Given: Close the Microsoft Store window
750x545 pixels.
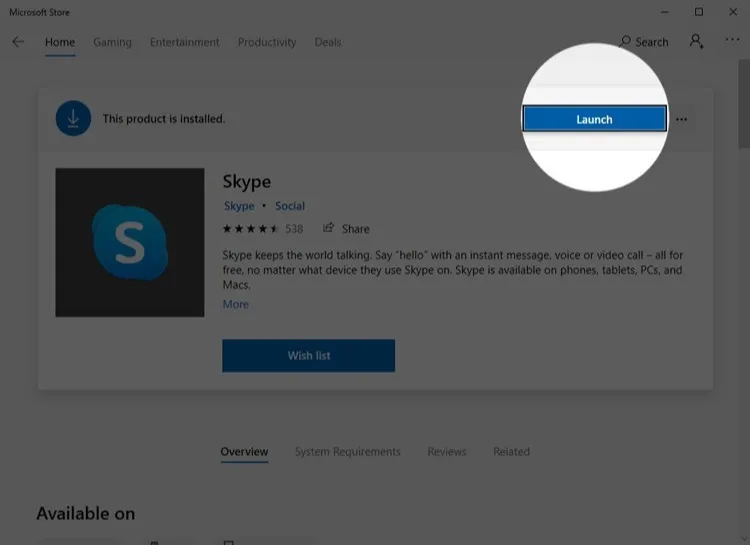Looking at the screenshot, I should (733, 12).
